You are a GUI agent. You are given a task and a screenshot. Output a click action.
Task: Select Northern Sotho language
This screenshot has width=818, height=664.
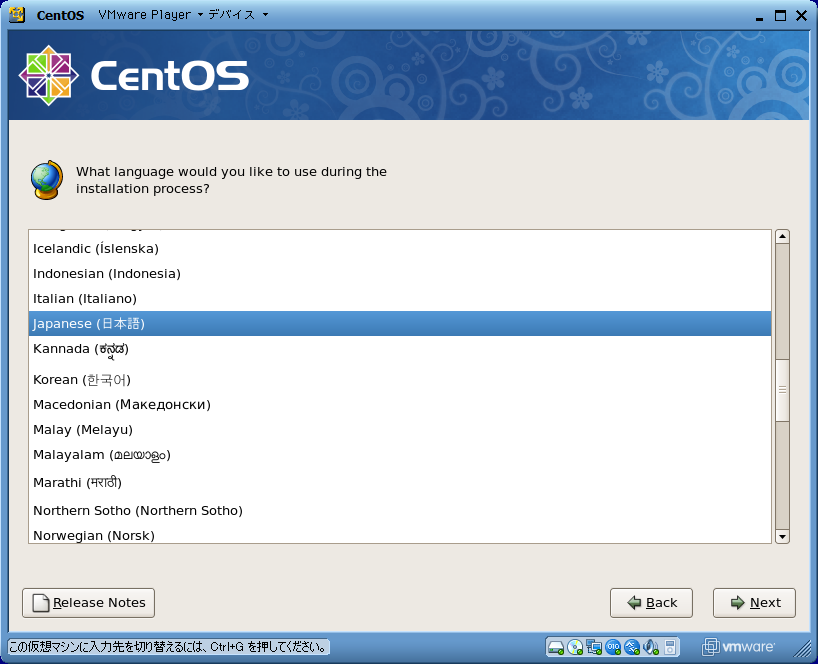(400, 511)
